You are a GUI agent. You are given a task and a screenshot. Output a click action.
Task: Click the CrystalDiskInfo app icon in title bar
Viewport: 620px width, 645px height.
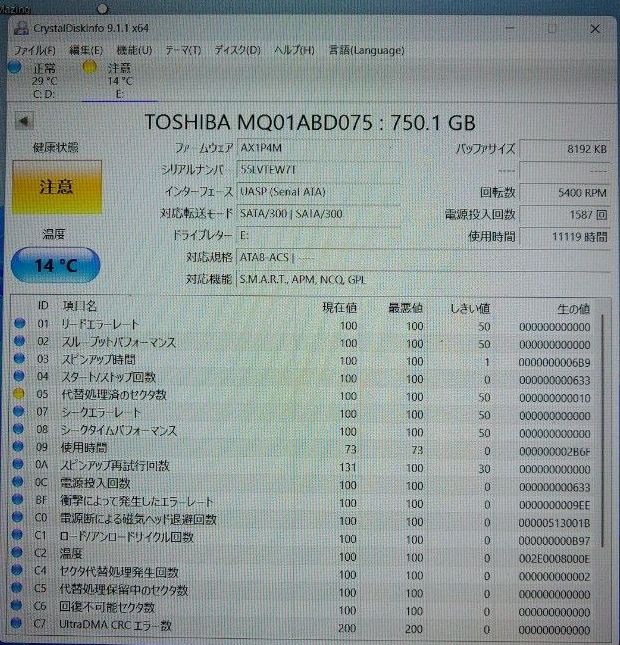point(21,28)
